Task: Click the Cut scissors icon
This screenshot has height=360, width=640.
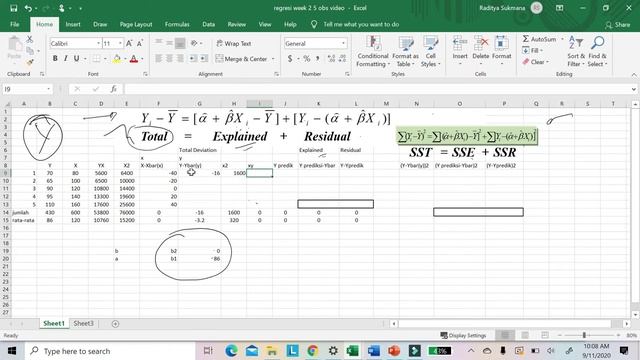Action: pos(29,39)
